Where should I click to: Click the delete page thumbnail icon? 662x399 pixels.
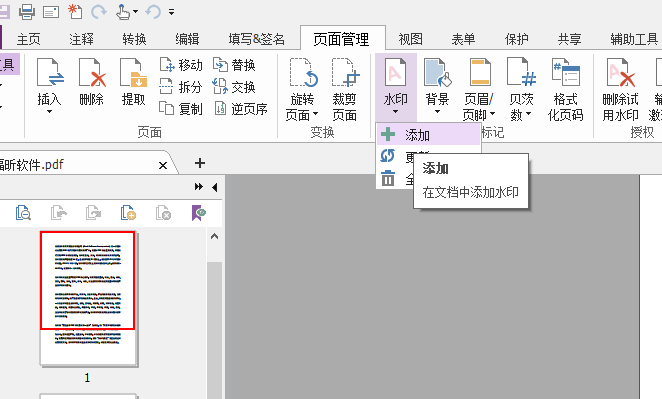(x=163, y=213)
